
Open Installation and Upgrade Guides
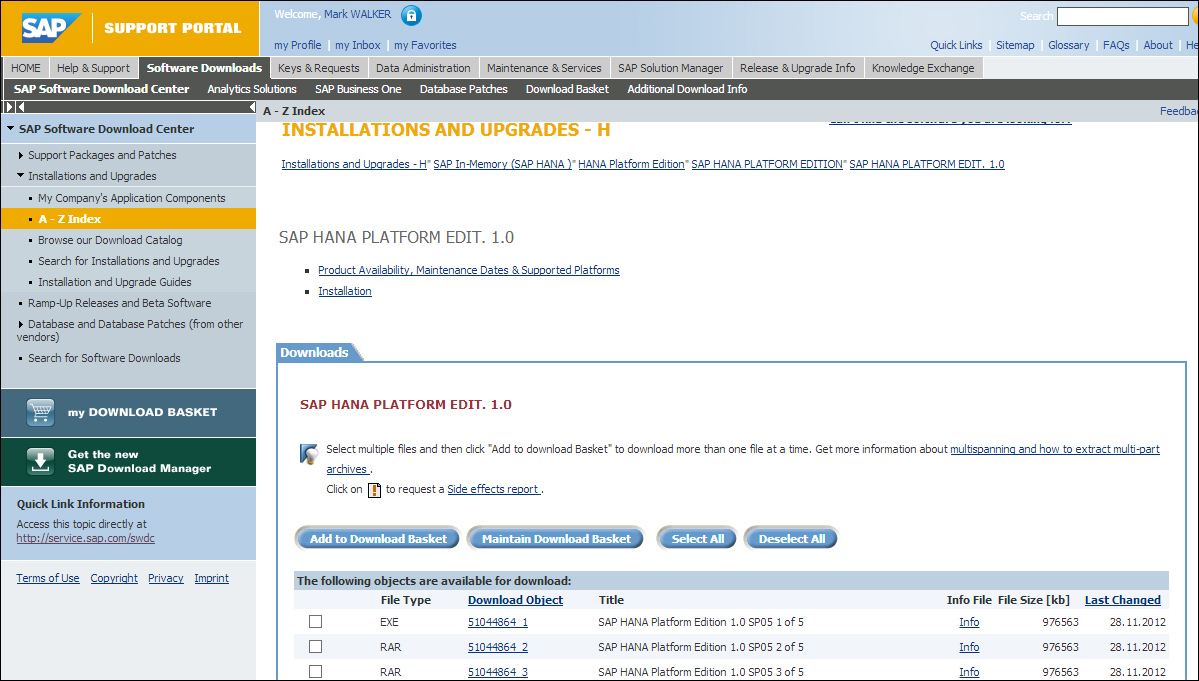click(x=115, y=282)
